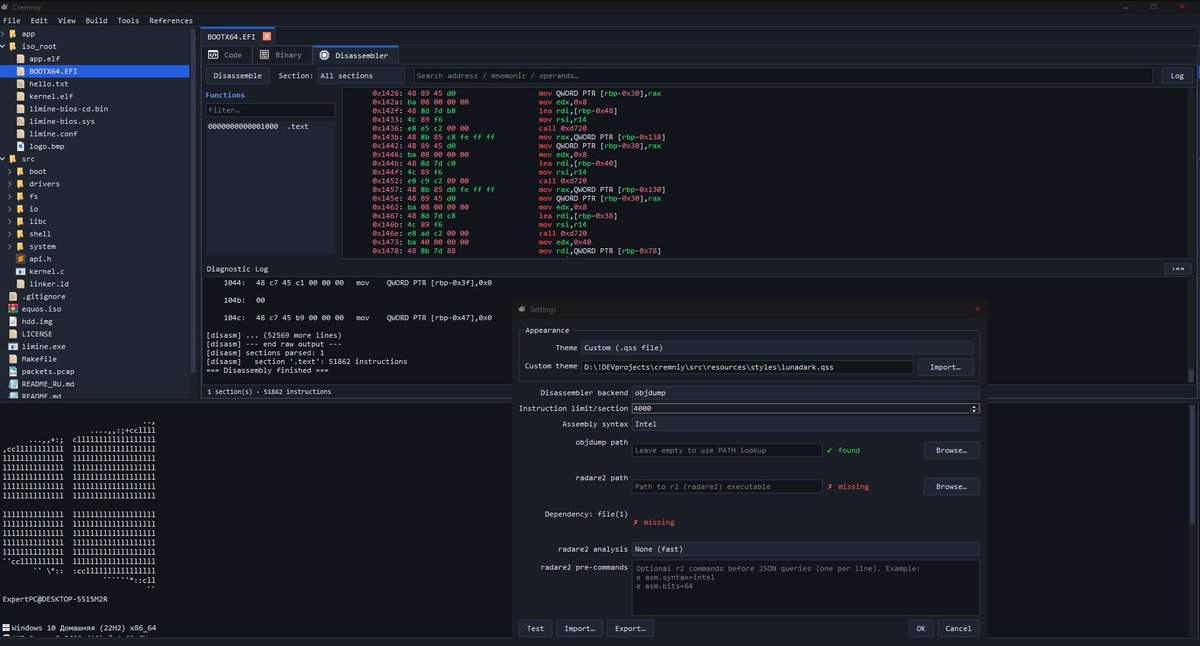This screenshot has width=1200, height=646.
Task: Click the radare2 path input field
Action: 726,486
